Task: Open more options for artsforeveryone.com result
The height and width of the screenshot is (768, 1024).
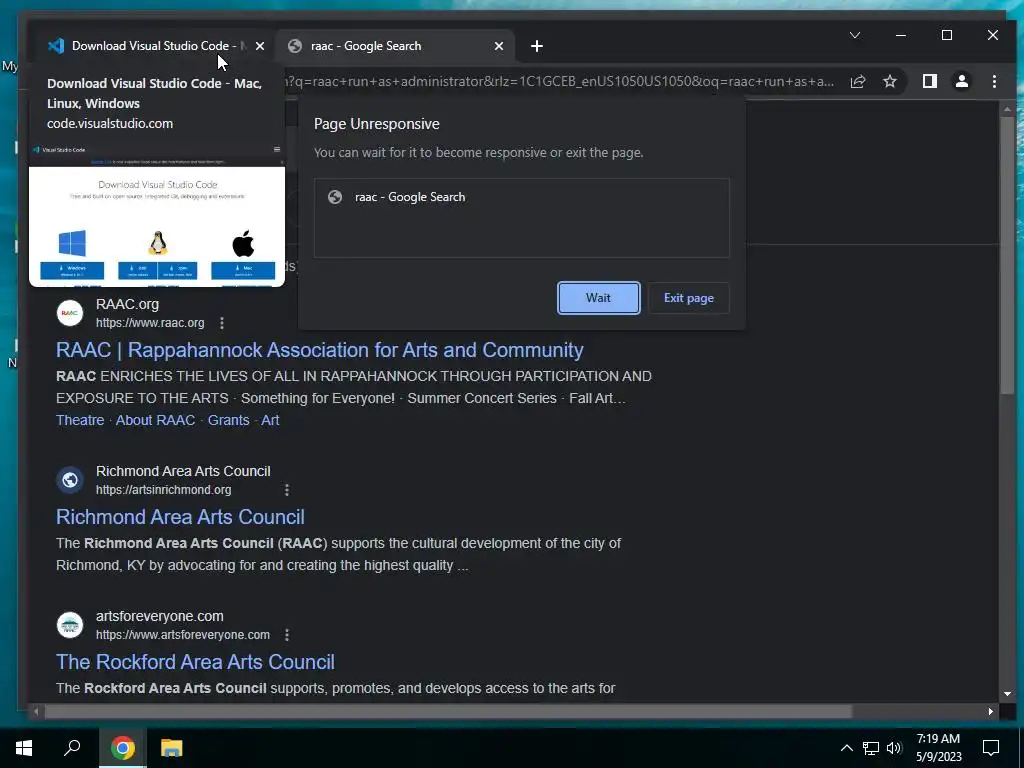Action: (x=287, y=635)
